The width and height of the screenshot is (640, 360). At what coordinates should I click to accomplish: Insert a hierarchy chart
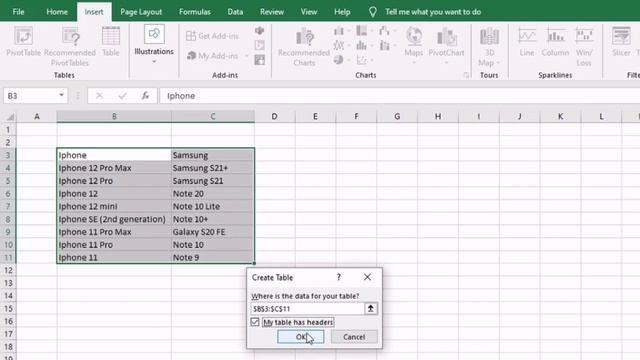[361, 31]
